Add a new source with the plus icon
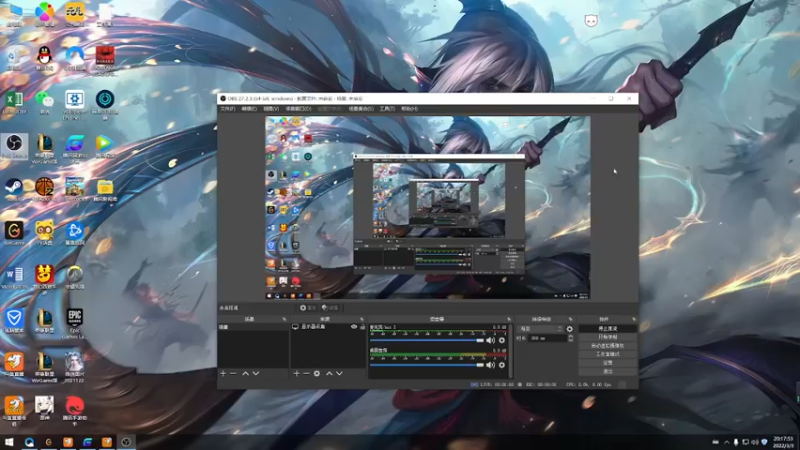The width and height of the screenshot is (800, 450). 296,373
